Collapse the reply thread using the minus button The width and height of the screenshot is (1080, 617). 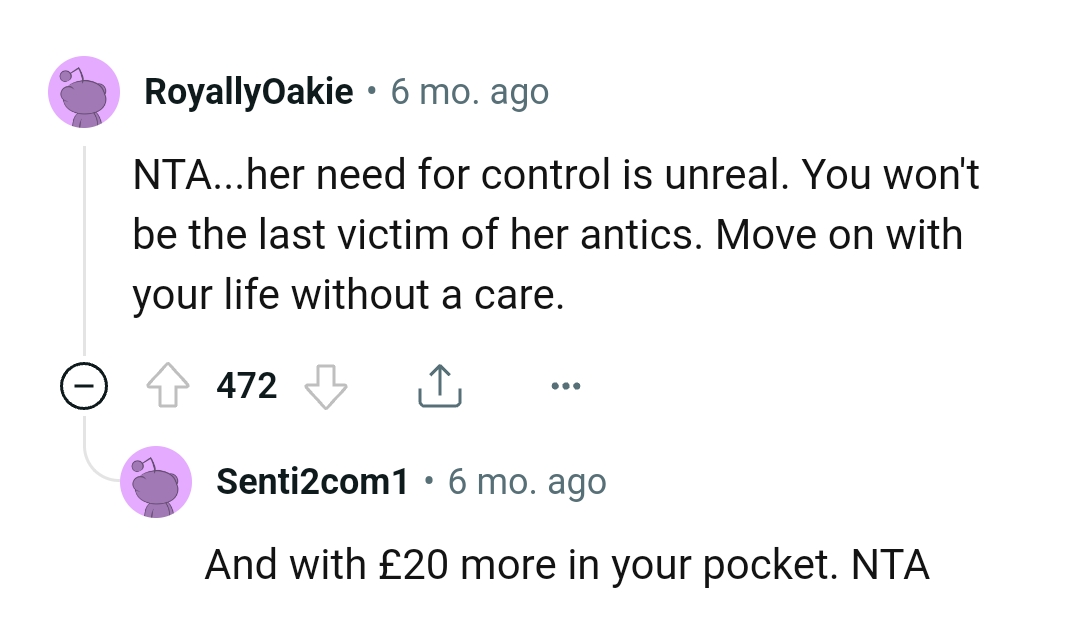point(85,384)
